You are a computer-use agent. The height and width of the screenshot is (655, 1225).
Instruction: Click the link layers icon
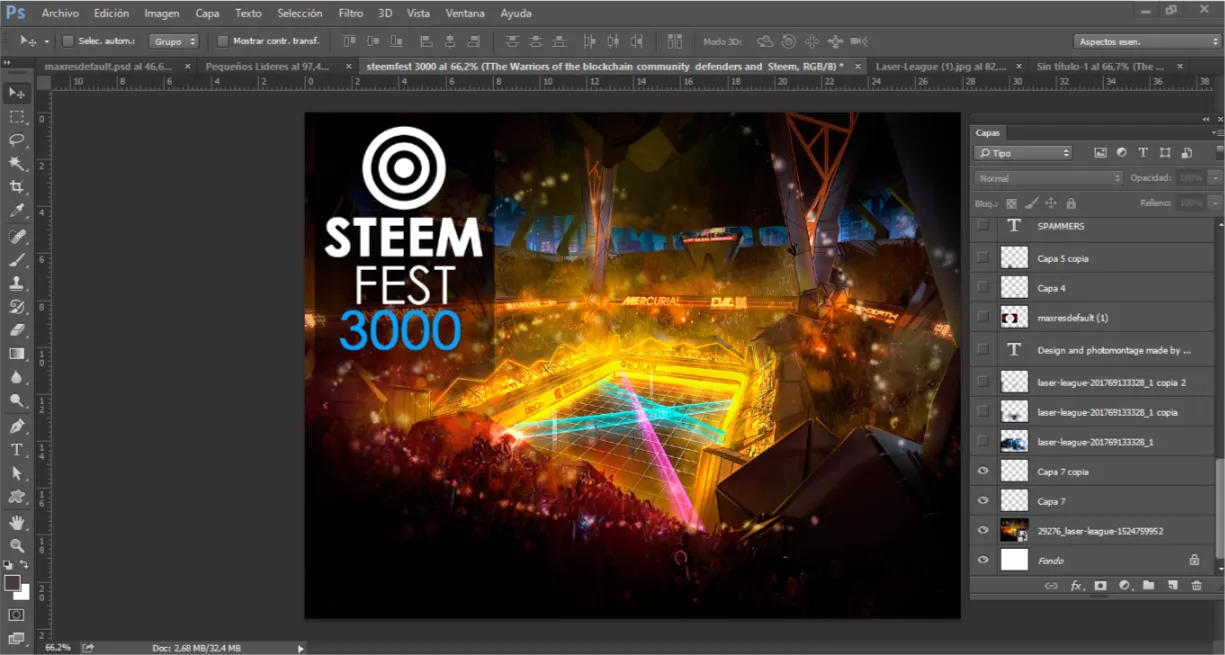[1051, 585]
